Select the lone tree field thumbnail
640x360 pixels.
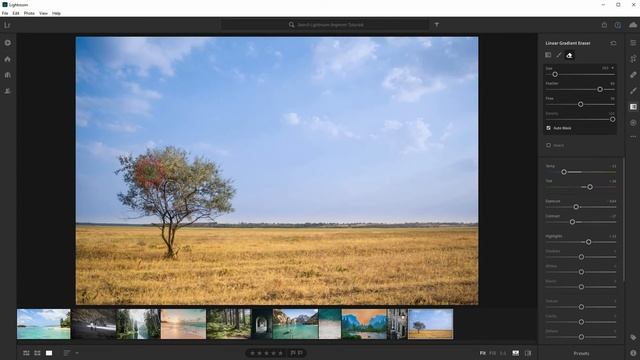(x=431, y=324)
